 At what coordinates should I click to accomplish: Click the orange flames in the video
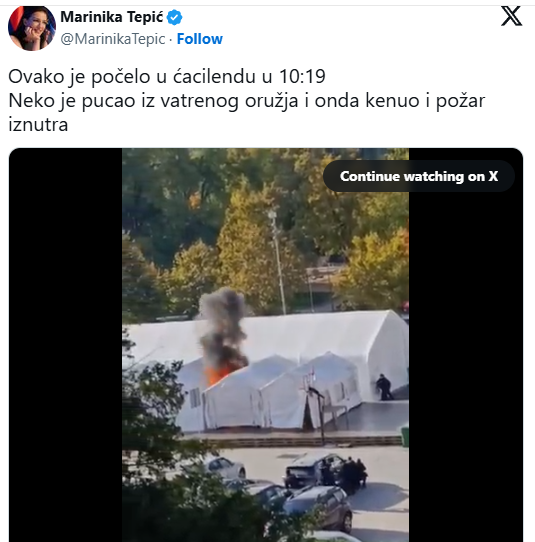216,374
